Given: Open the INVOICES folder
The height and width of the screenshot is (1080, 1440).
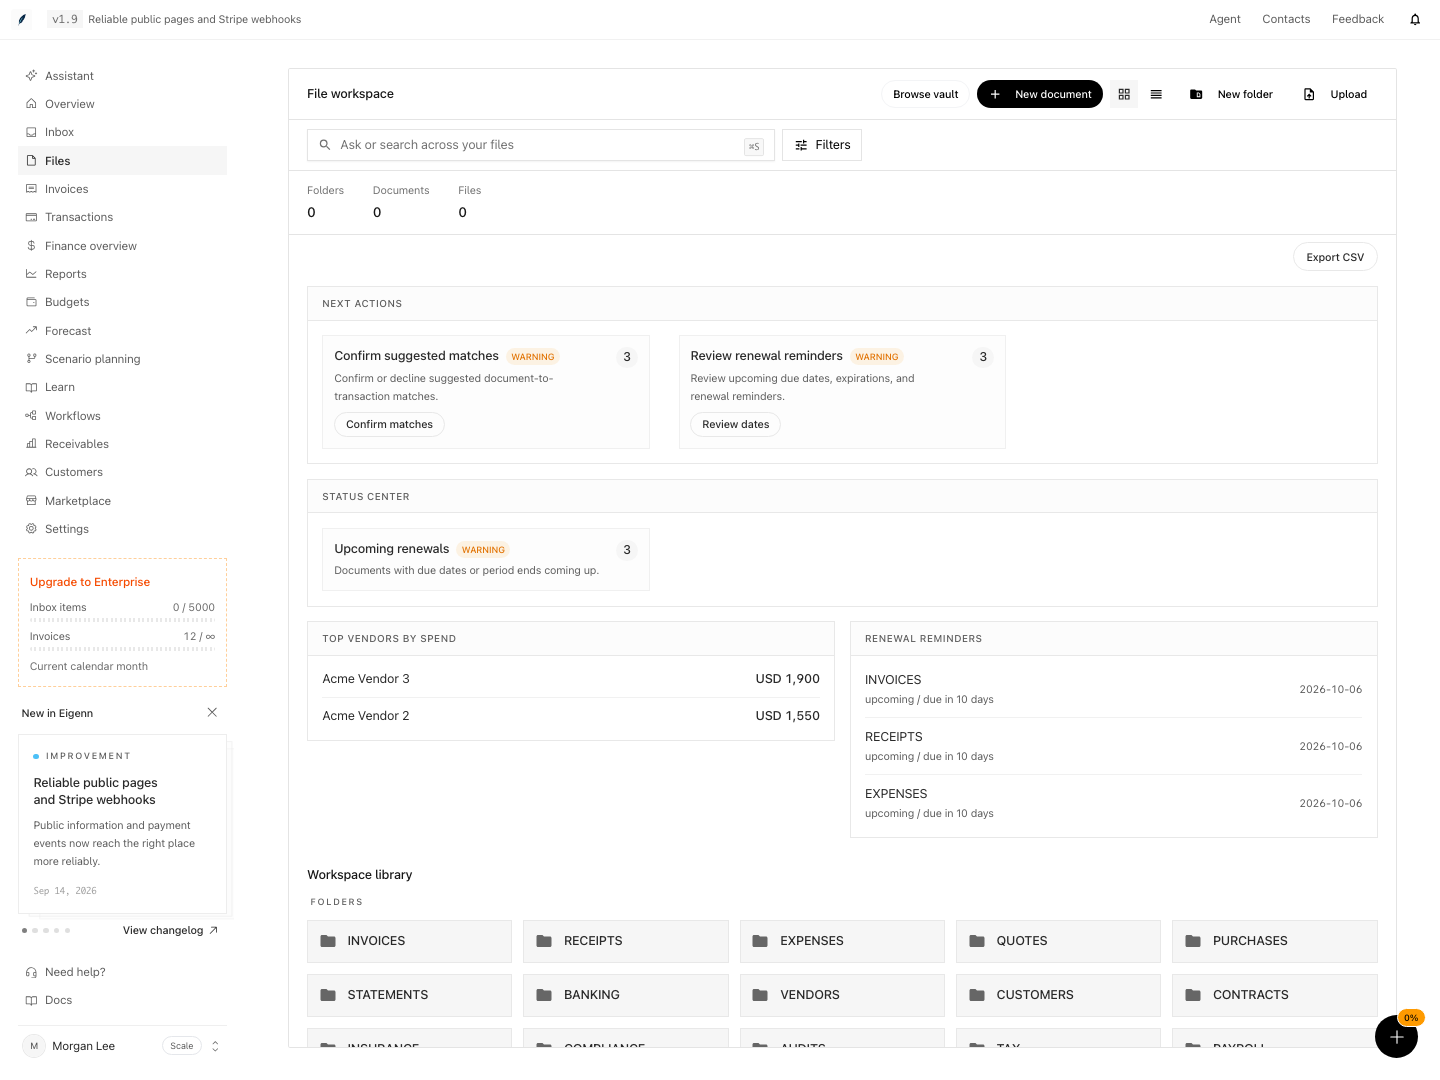Looking at the screenshot, I should pyautogui.click(x=409, y=941).
